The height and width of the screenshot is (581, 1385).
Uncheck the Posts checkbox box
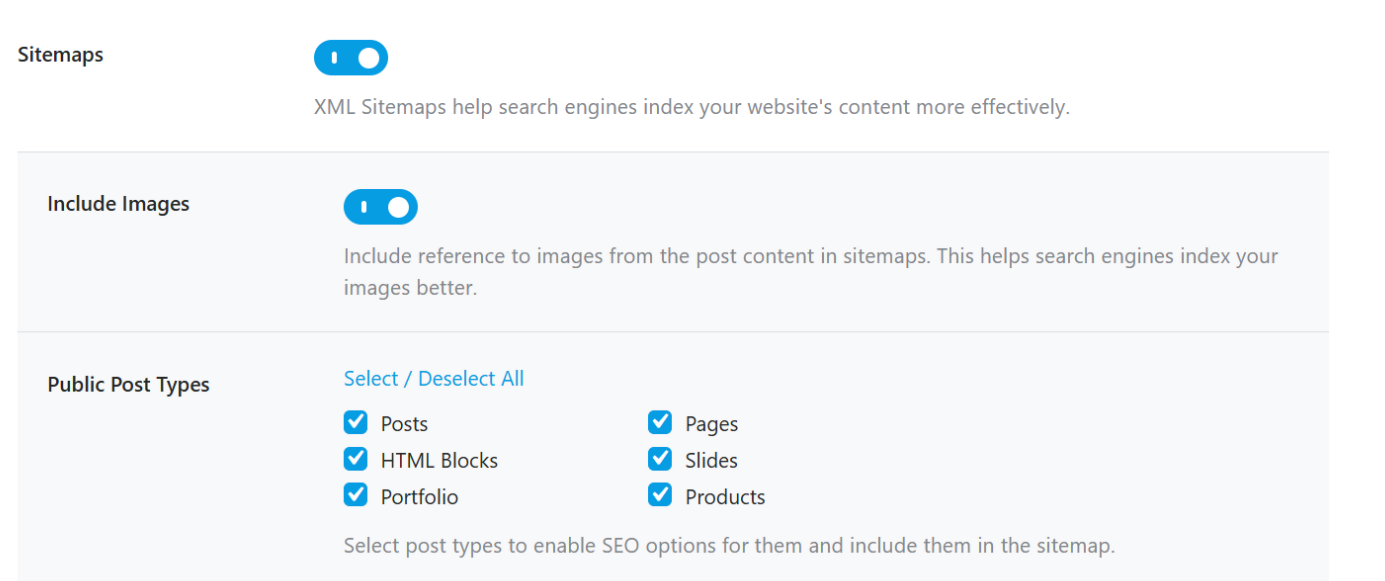click(x=356, y=423)
